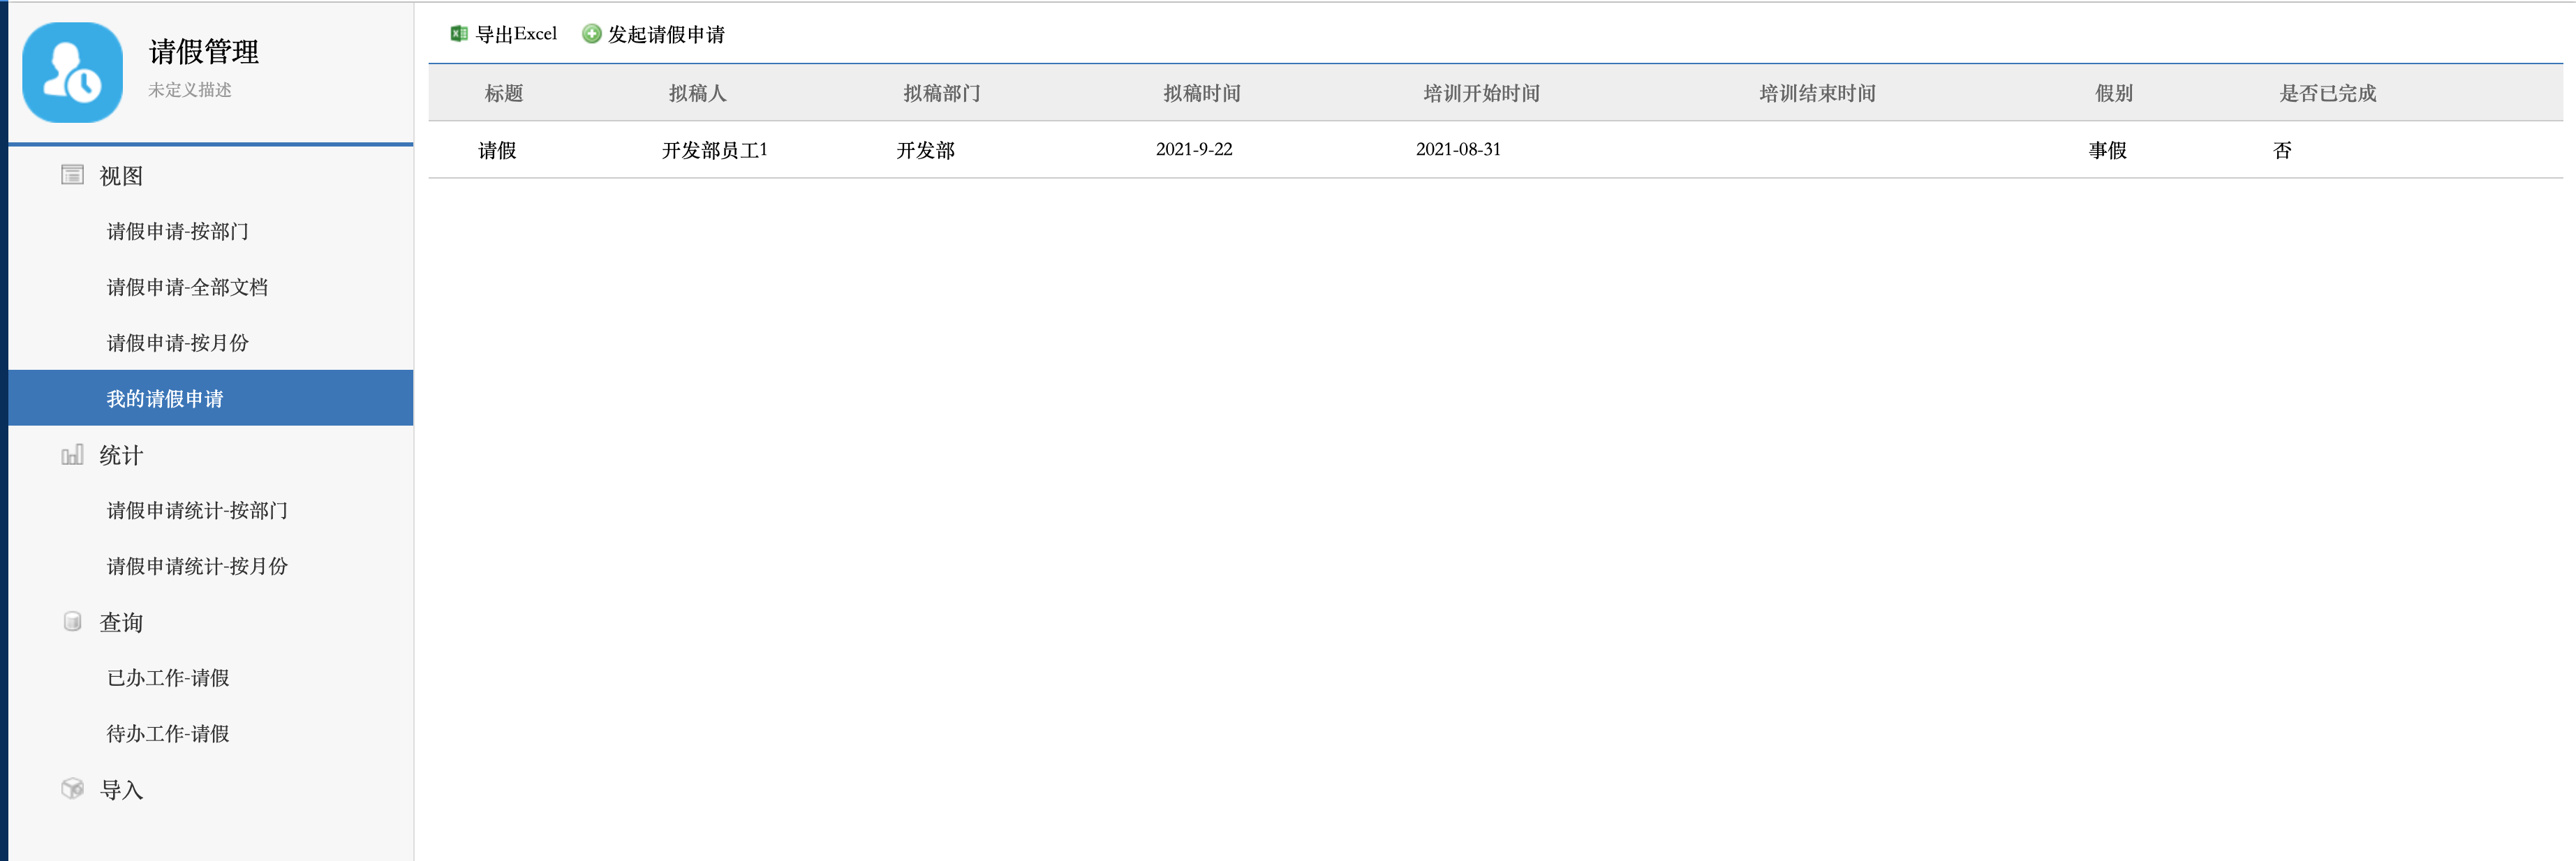Click the 未定义描述 subtitle text
This screenshot has width=2576, height=861.
[x=190, y=90]
